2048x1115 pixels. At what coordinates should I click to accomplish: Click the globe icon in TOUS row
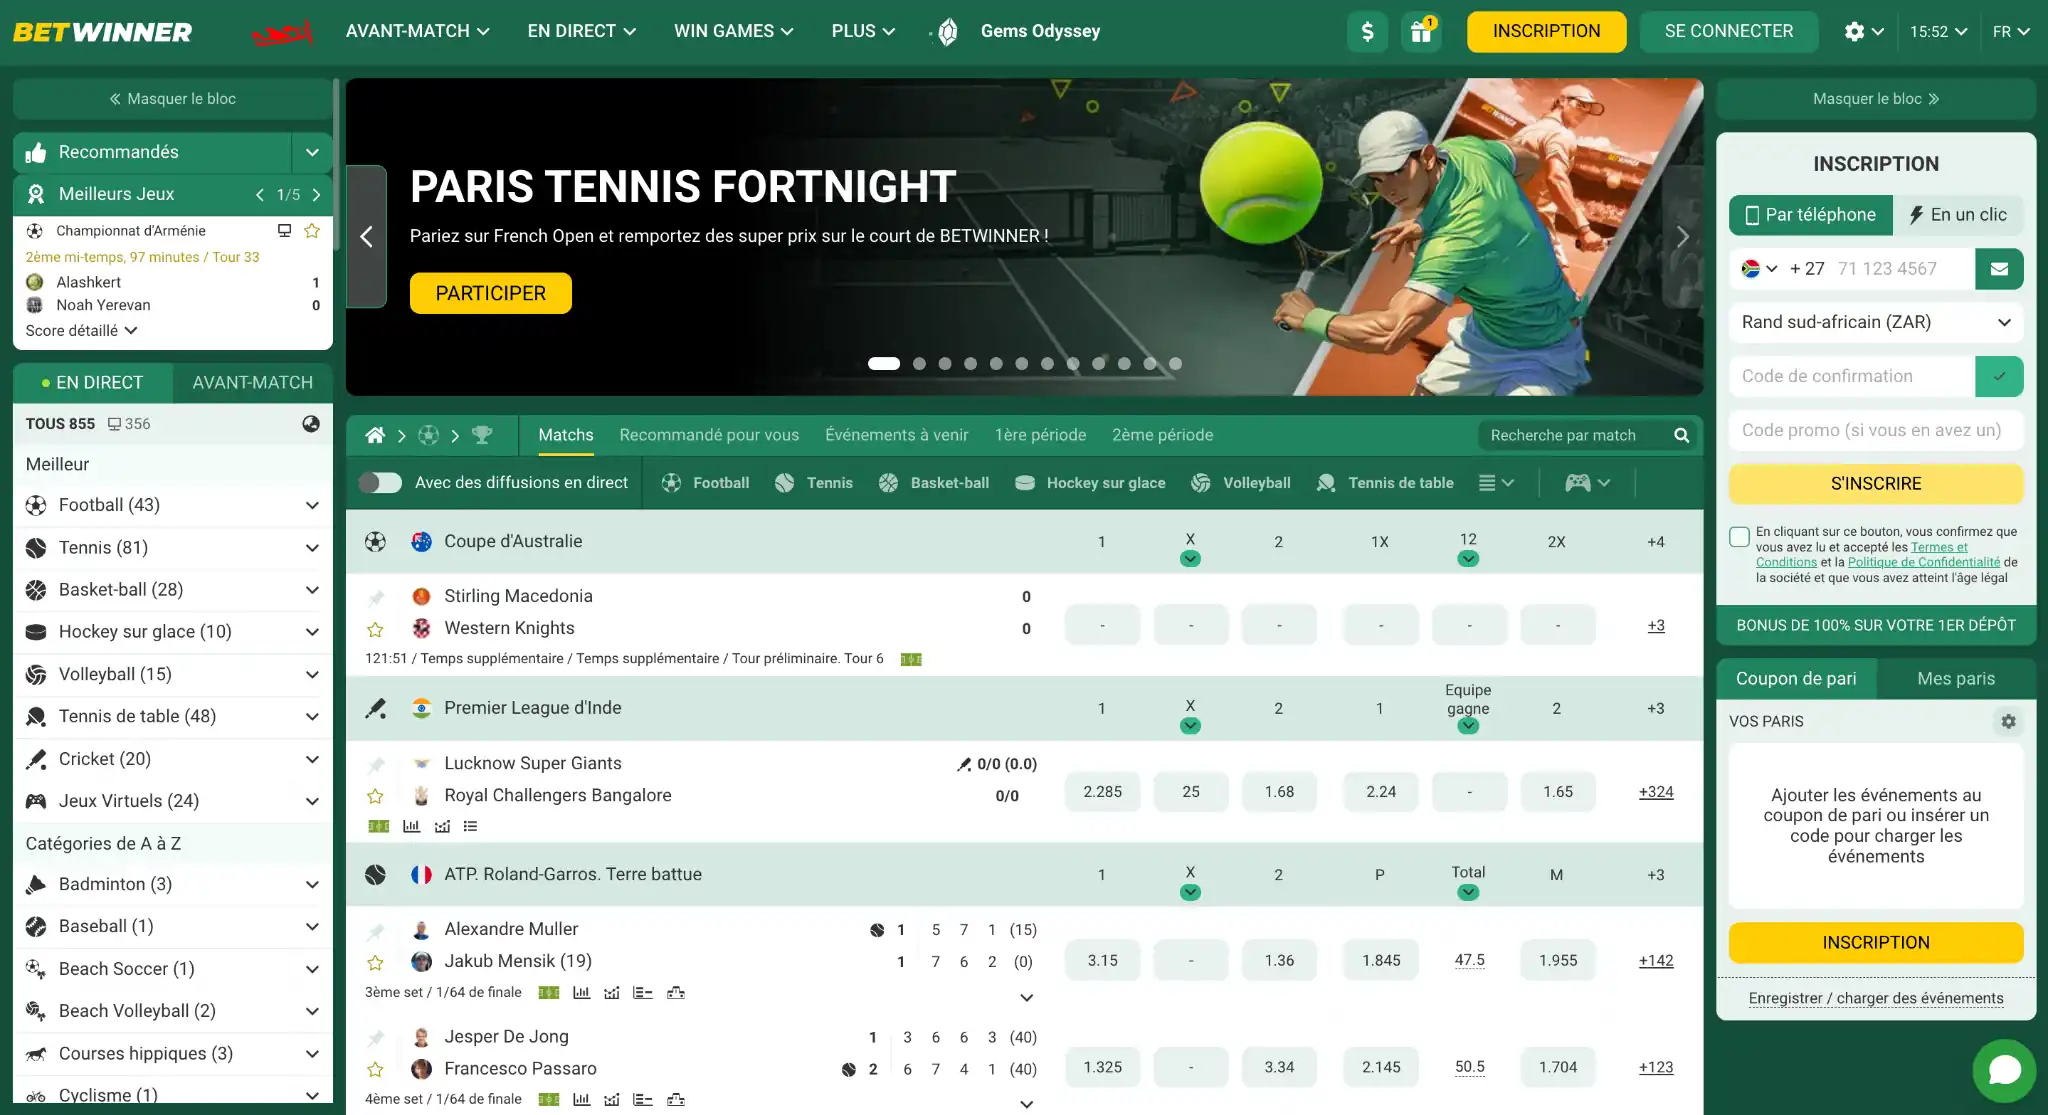[311, 424]
